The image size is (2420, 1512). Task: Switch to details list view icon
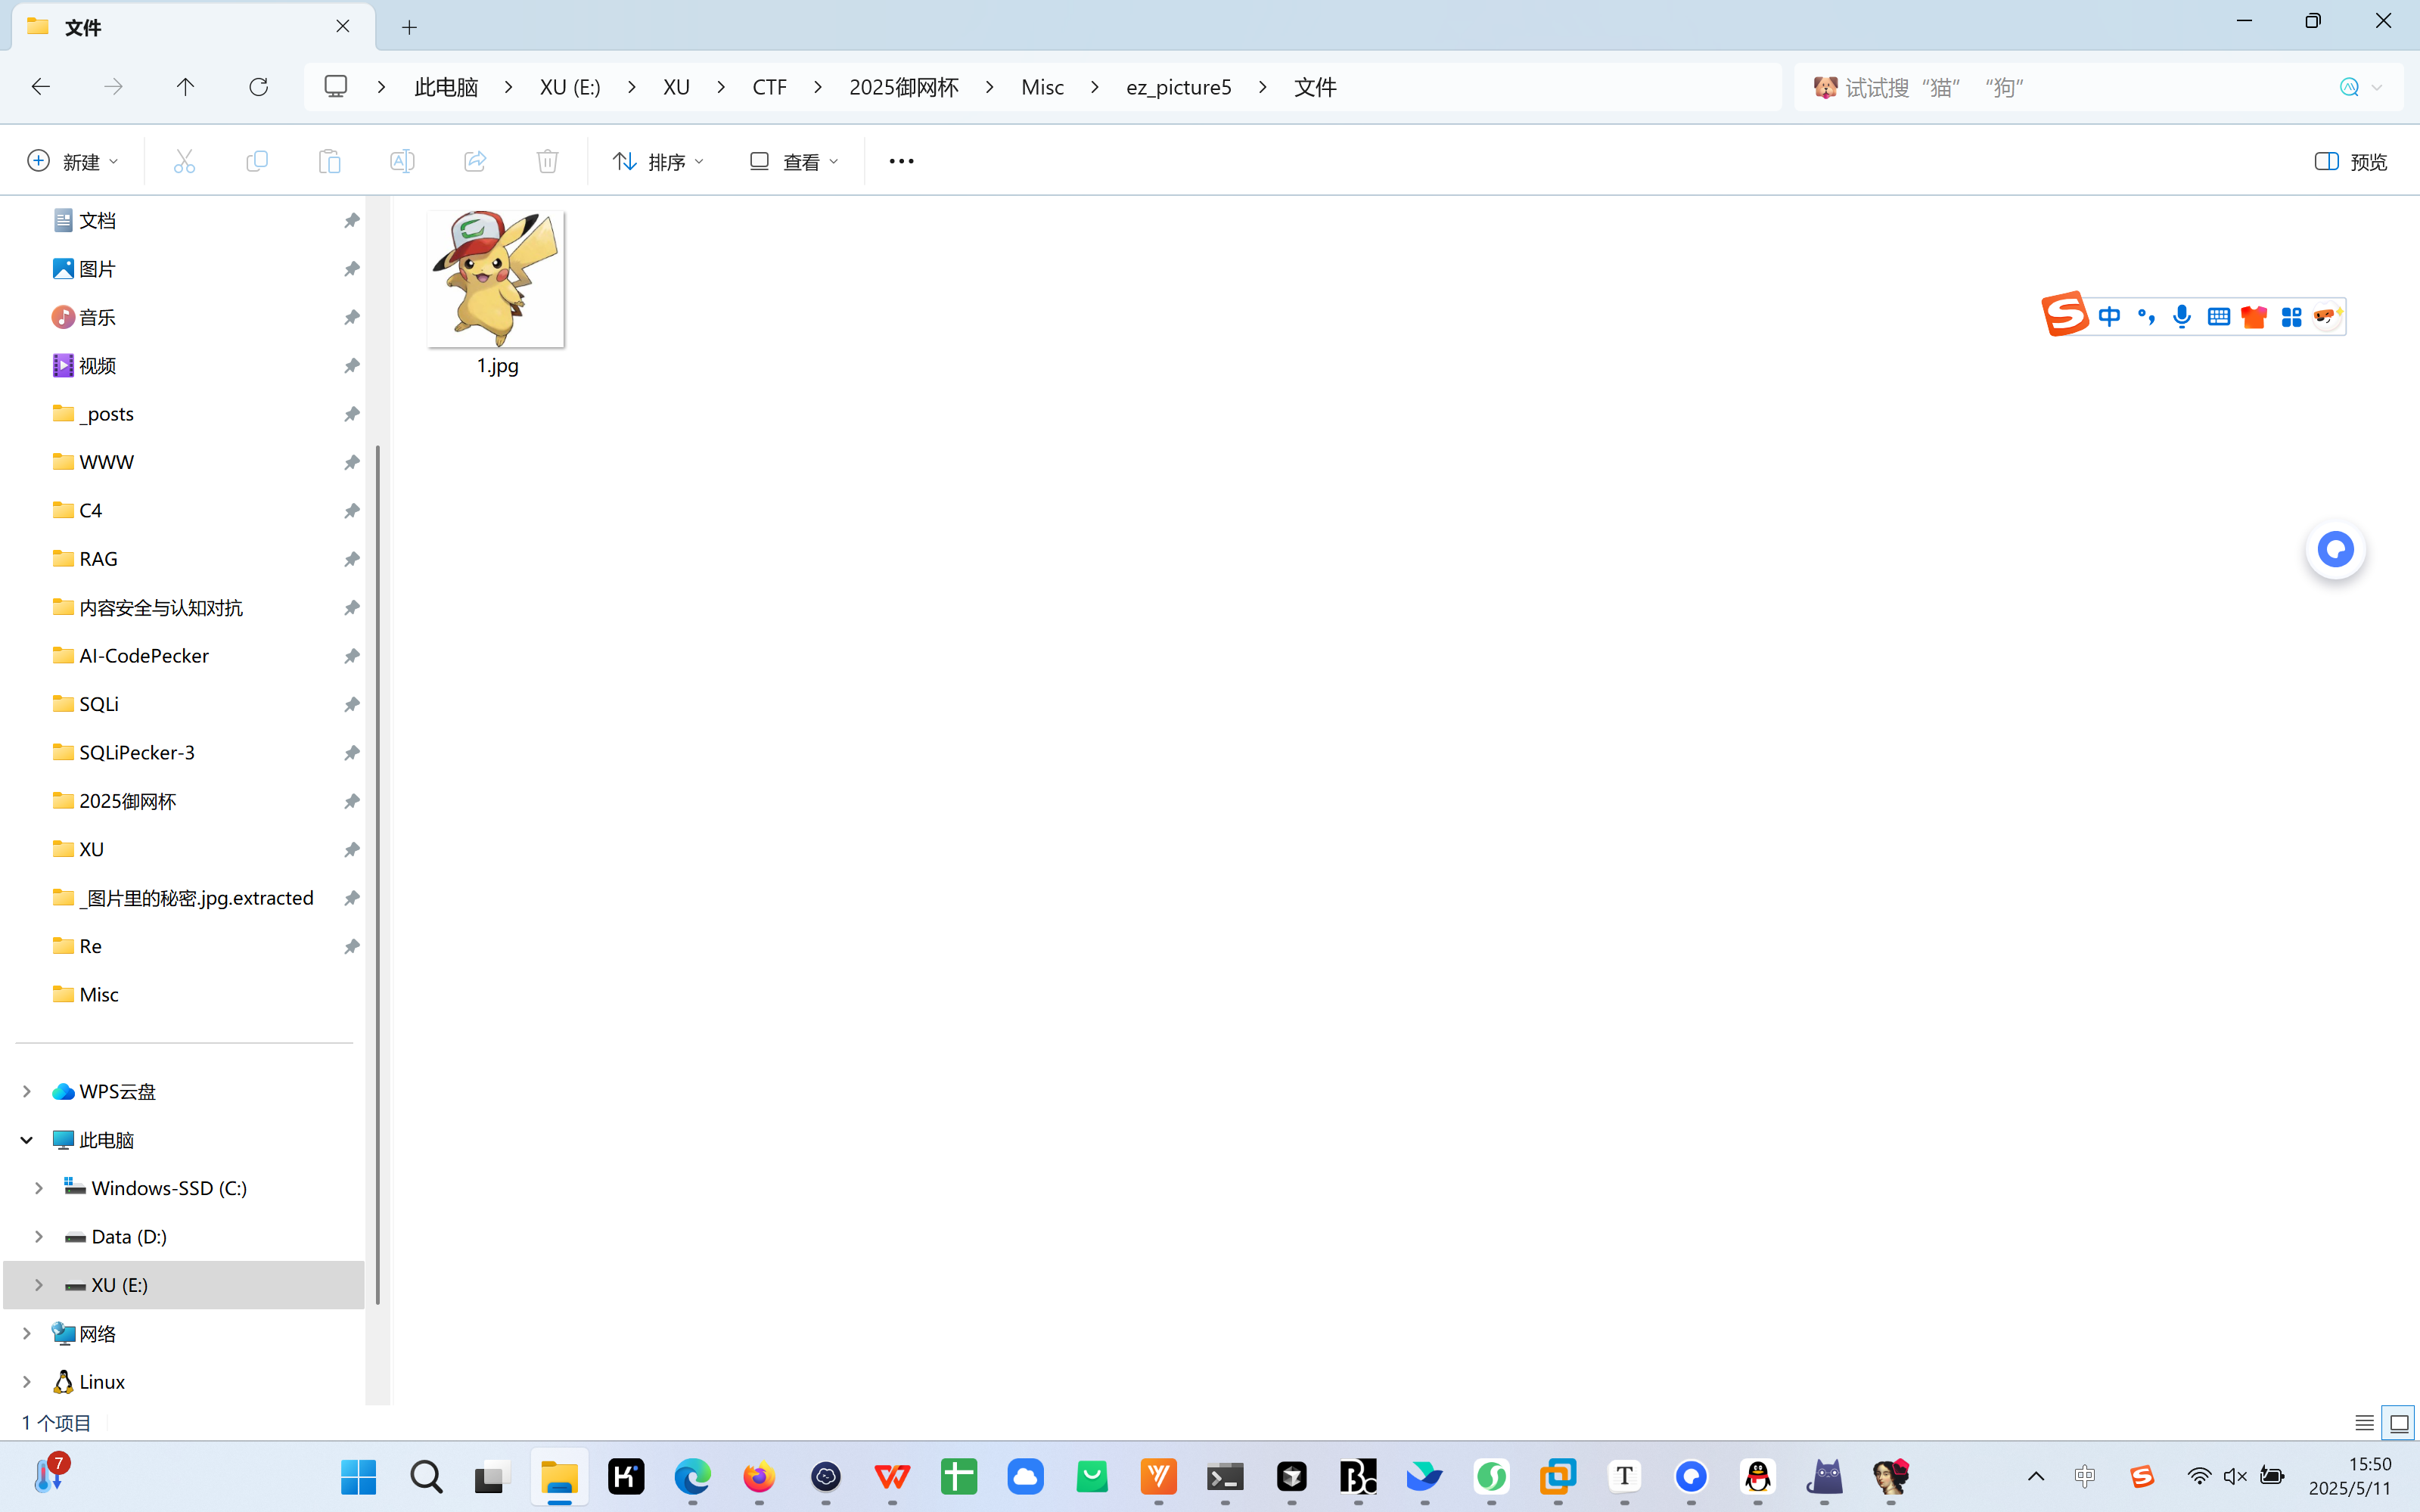pyautogui.click(x=2364, y=1423)
